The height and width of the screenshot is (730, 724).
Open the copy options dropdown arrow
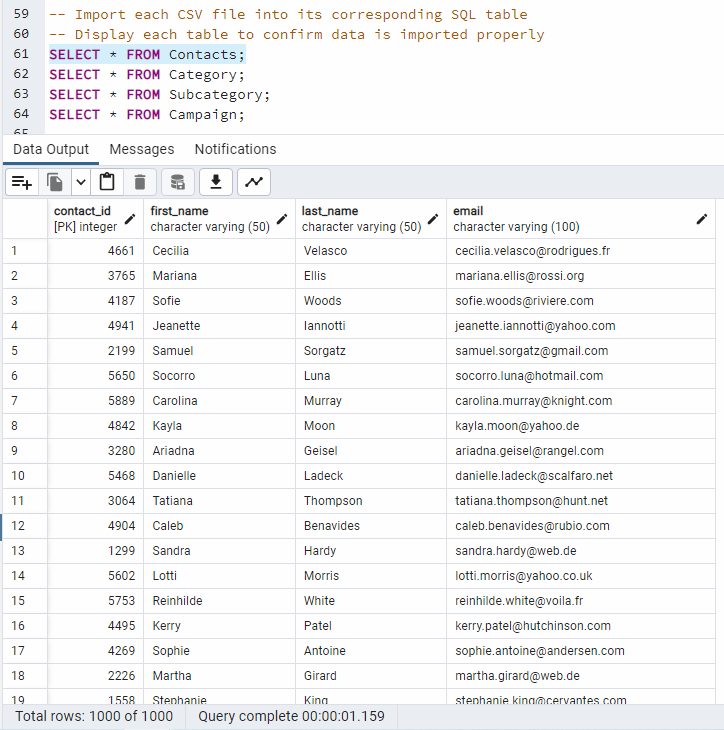[x=81, y=182]
